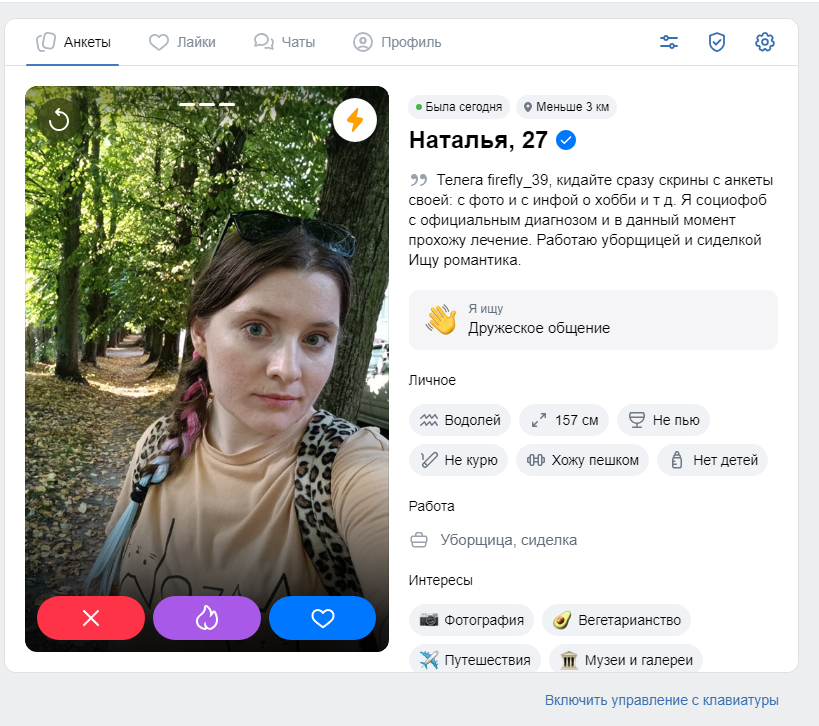819x726 pixels.
Task: Send super like with purple flame button
Action: [207, 618]
